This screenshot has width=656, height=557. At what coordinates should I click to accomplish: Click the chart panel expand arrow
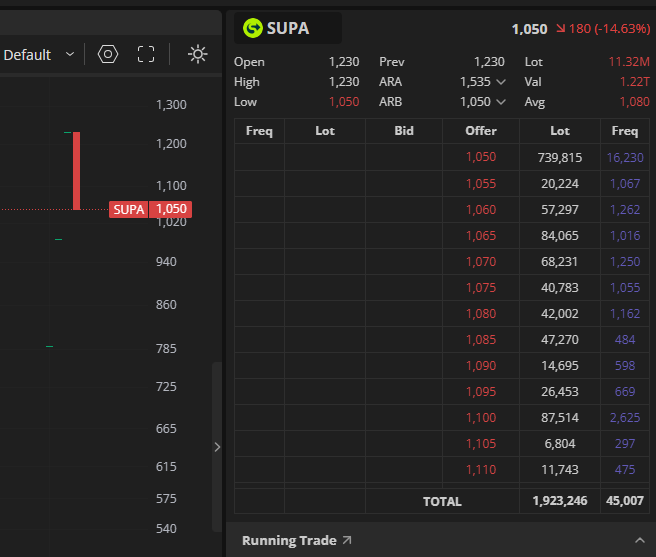(x=217, y=447)
